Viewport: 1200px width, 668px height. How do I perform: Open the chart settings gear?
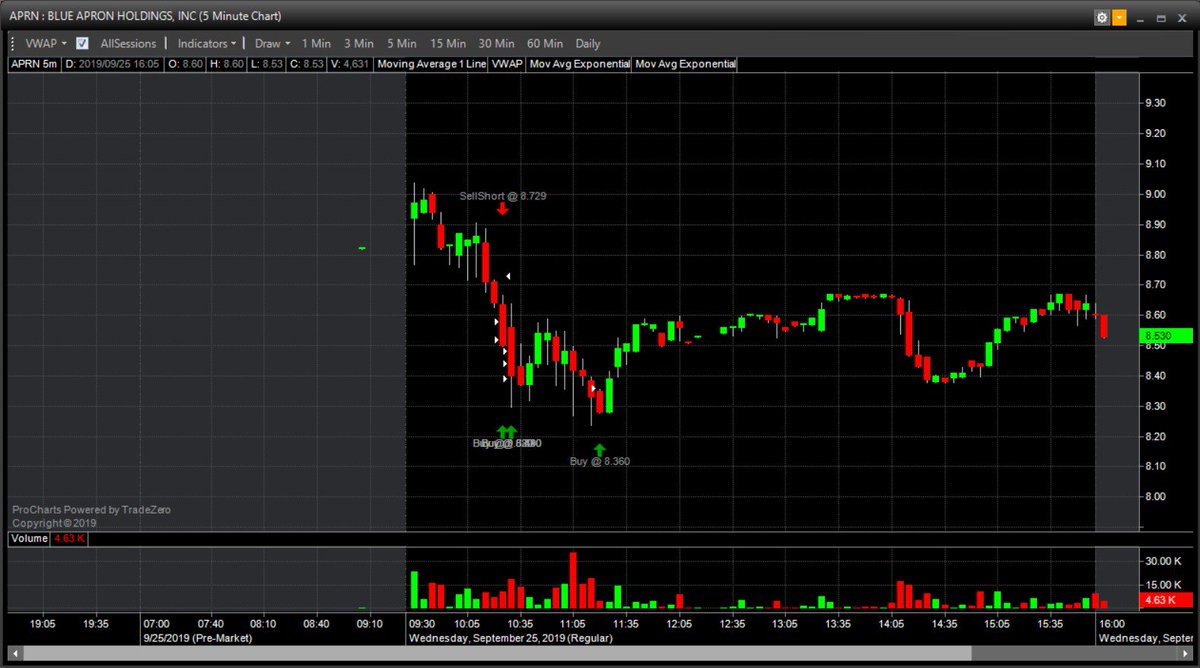[x=1101, y=17]
